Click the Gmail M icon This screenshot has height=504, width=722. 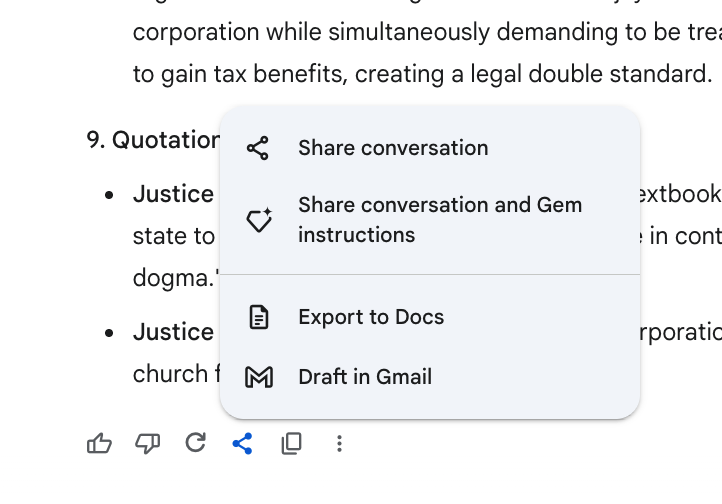tap(259, 377)
